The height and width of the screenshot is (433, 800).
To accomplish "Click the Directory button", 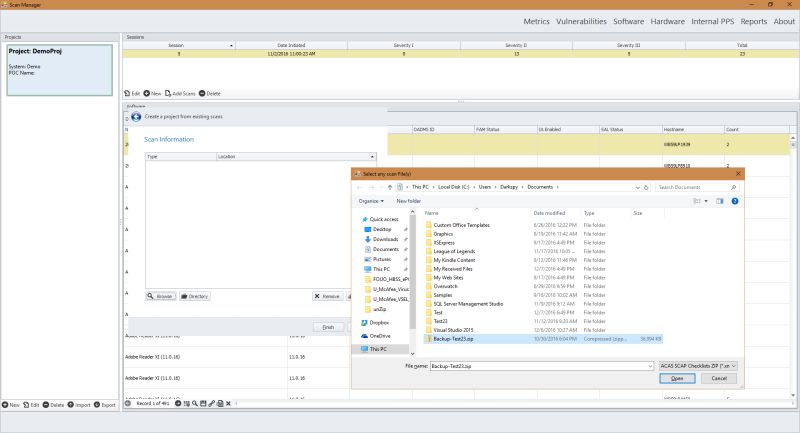I will pyautogui.click(x=195, y=296).
